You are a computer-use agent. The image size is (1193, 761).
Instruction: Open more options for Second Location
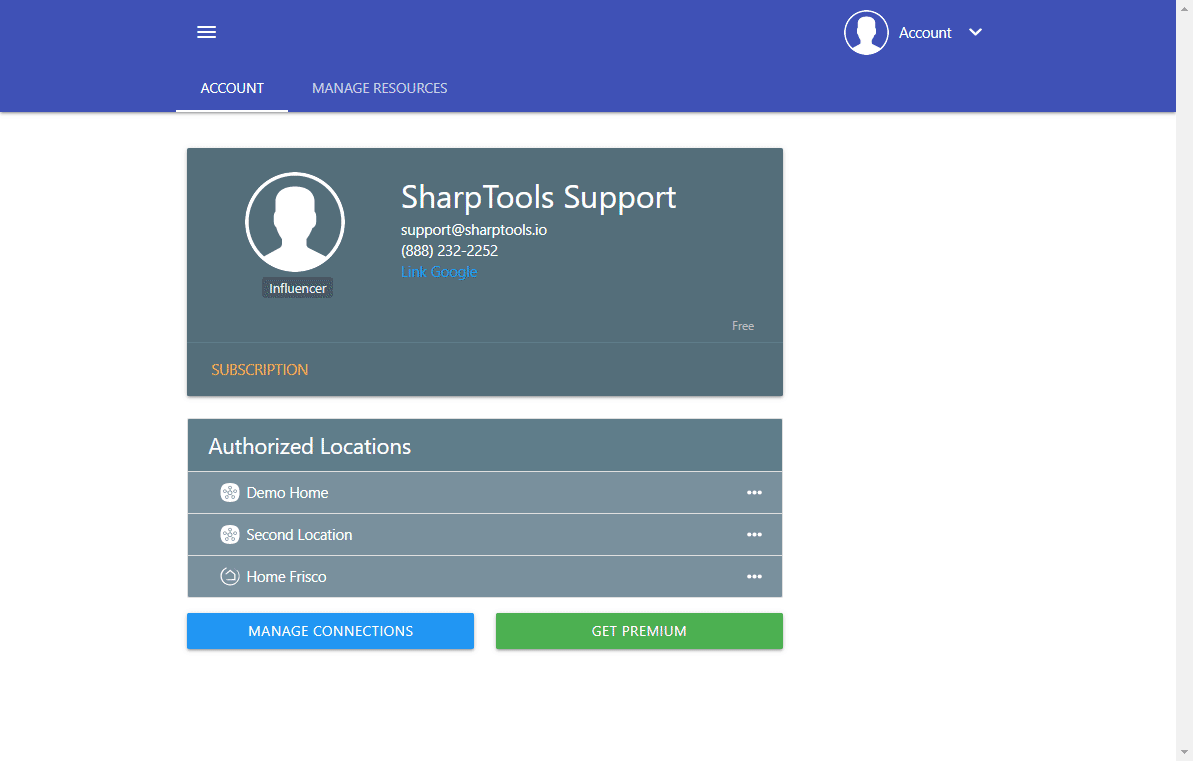click(754, 534)
